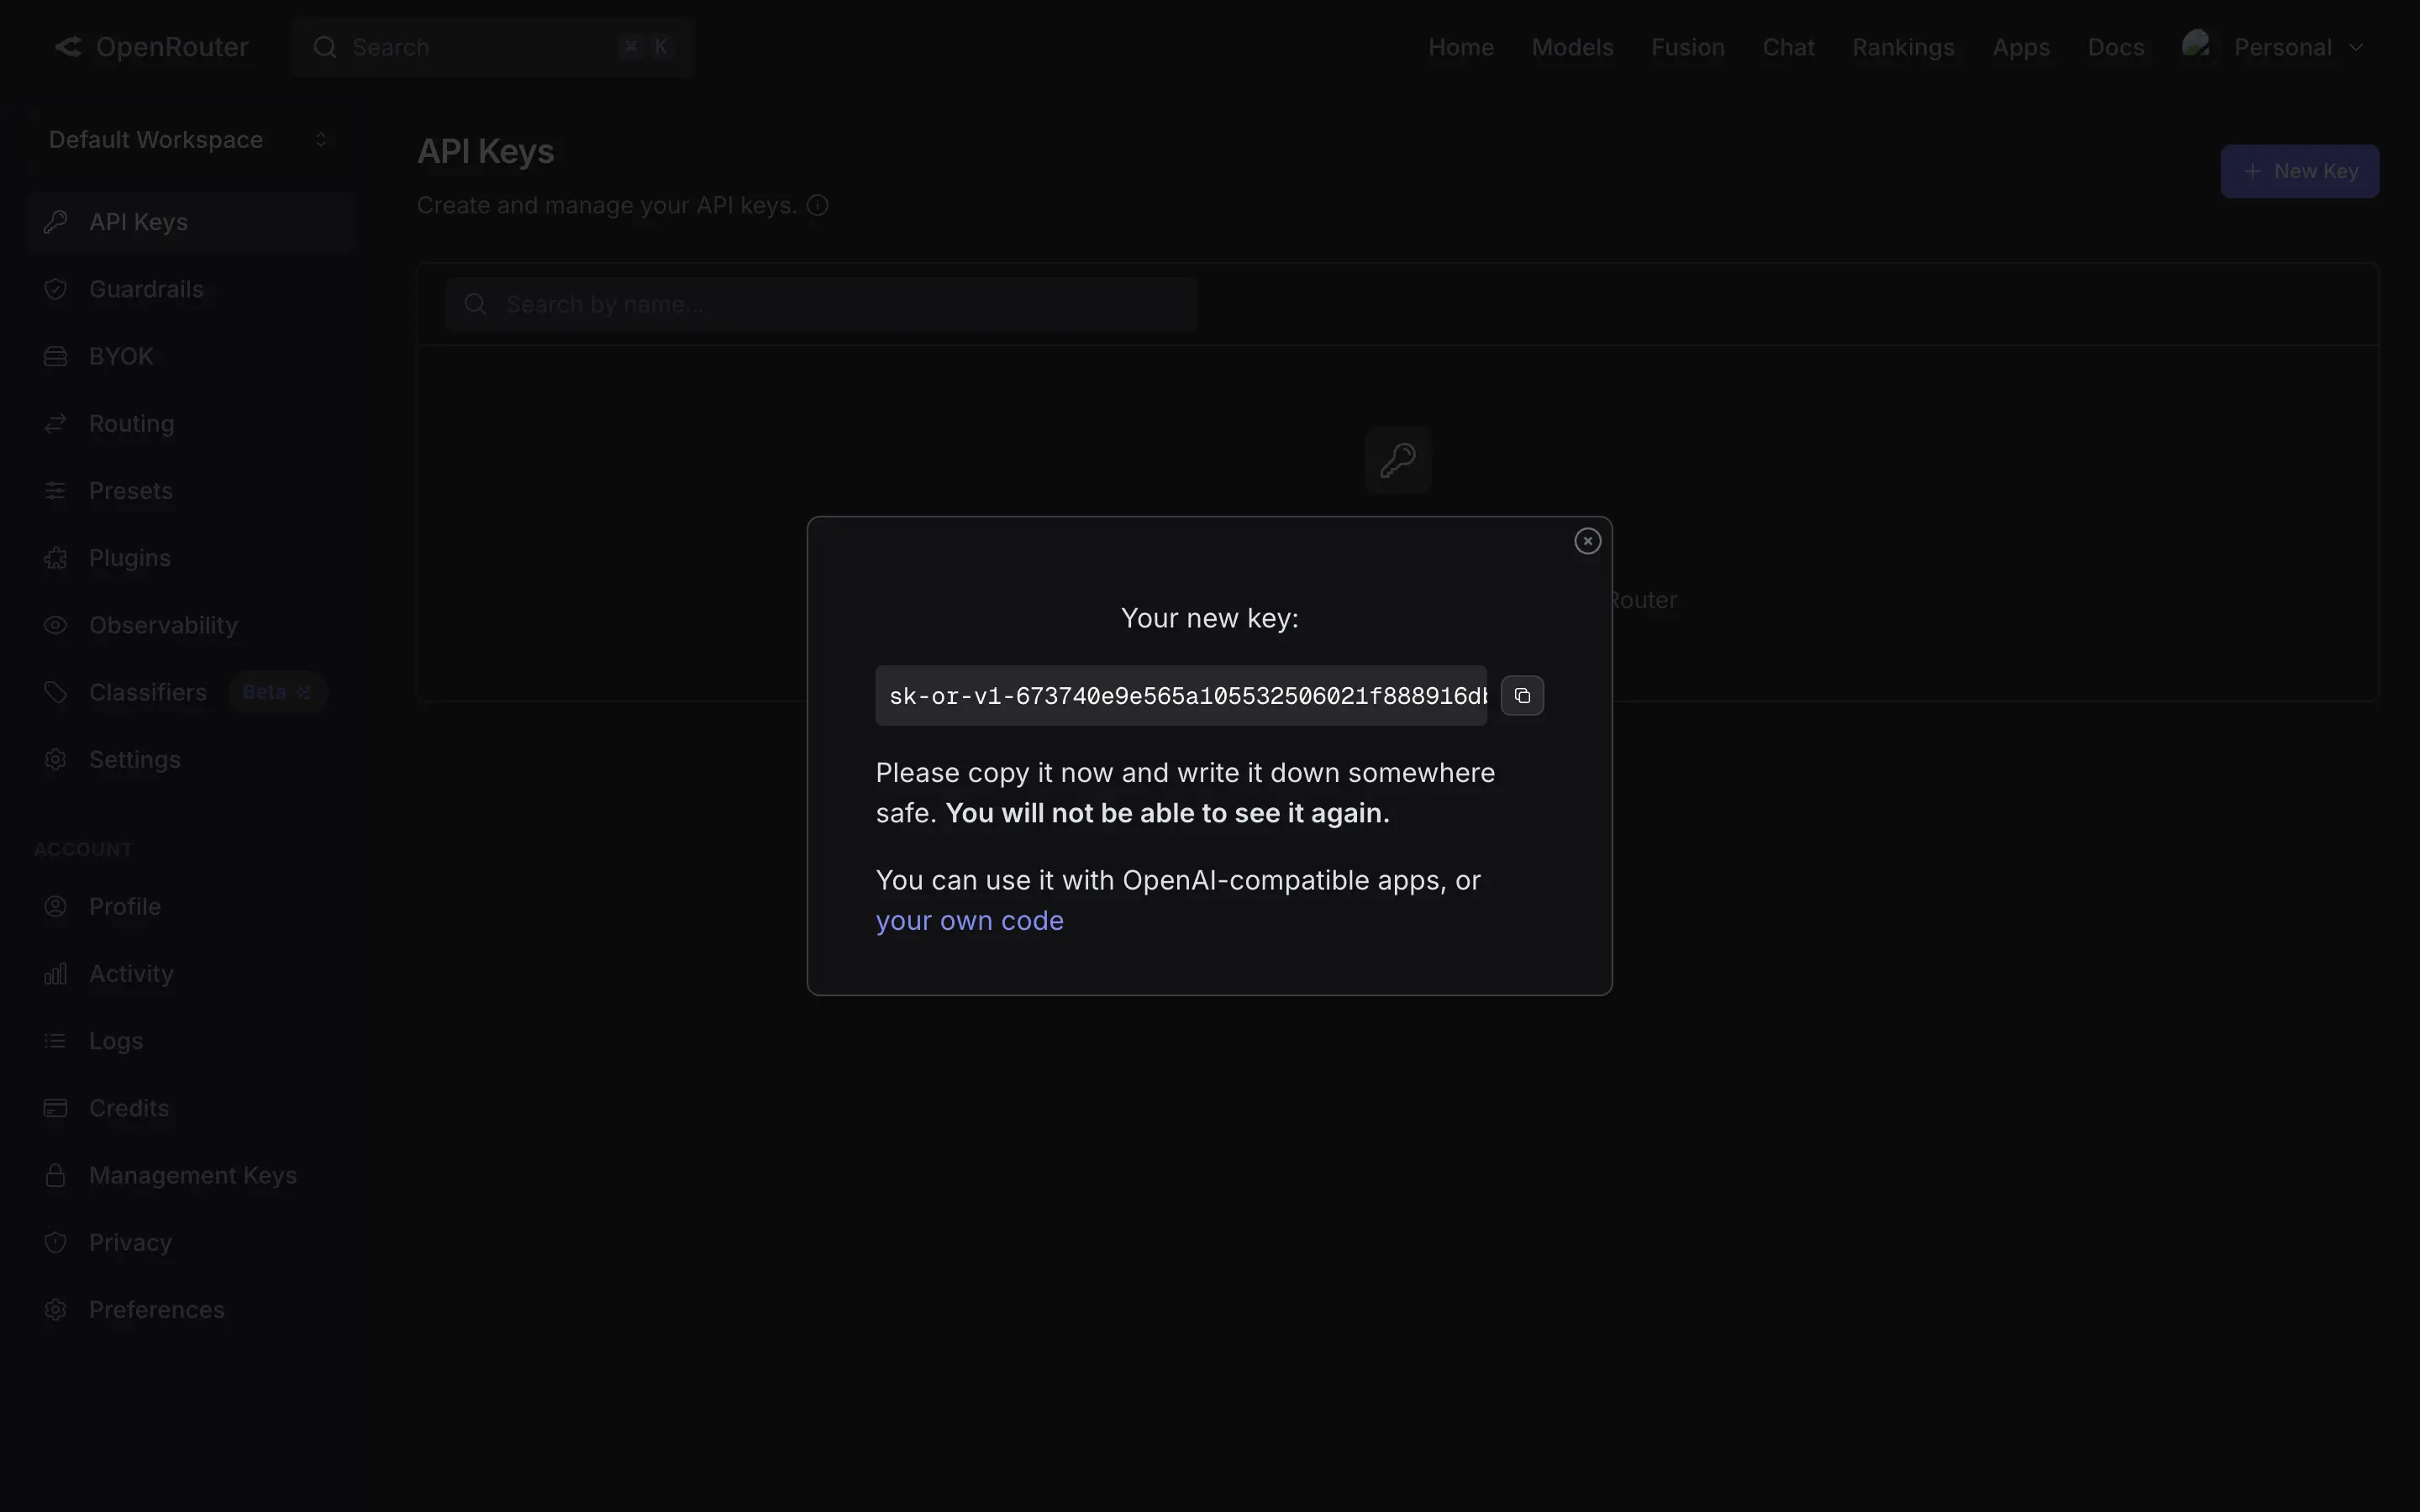The height and width of the screenshot is (1512, 2420).
Task: Open Classifiers in the sidebar
Action: (148, 692)
